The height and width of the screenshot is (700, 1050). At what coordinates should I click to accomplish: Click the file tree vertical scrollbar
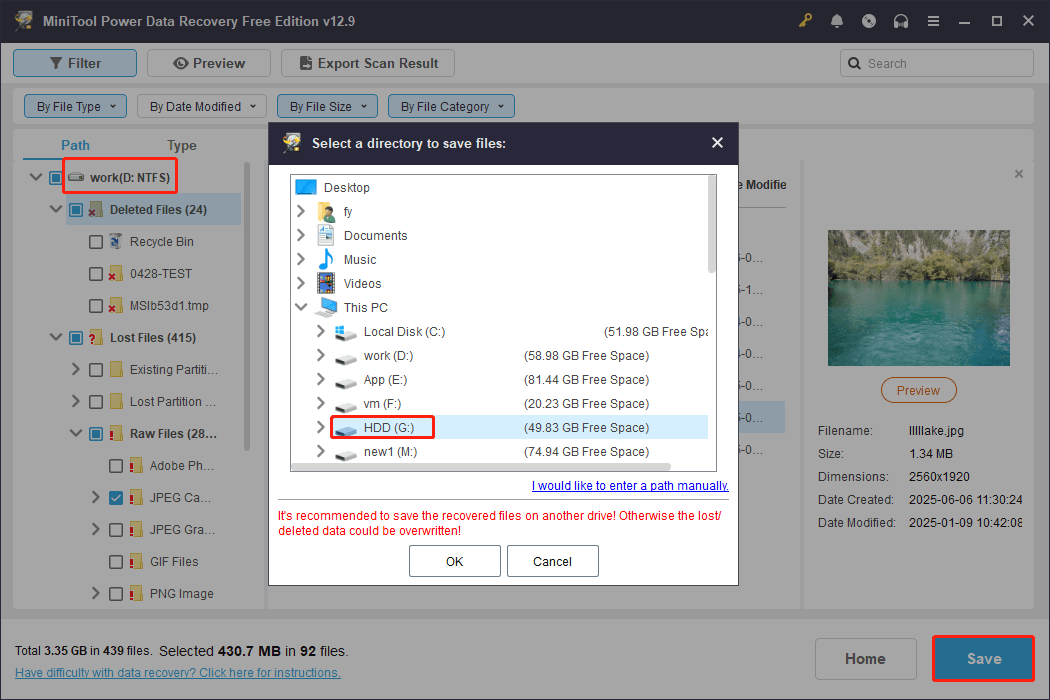[247, 306]
